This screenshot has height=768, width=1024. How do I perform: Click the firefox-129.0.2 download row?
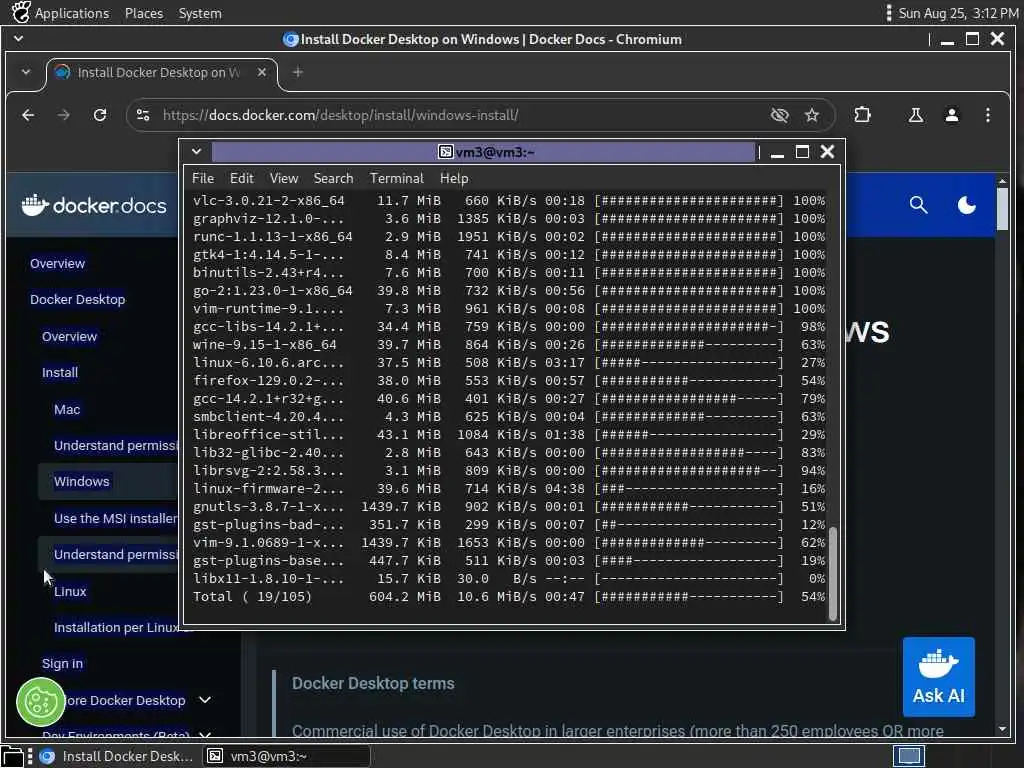[509, 380]
